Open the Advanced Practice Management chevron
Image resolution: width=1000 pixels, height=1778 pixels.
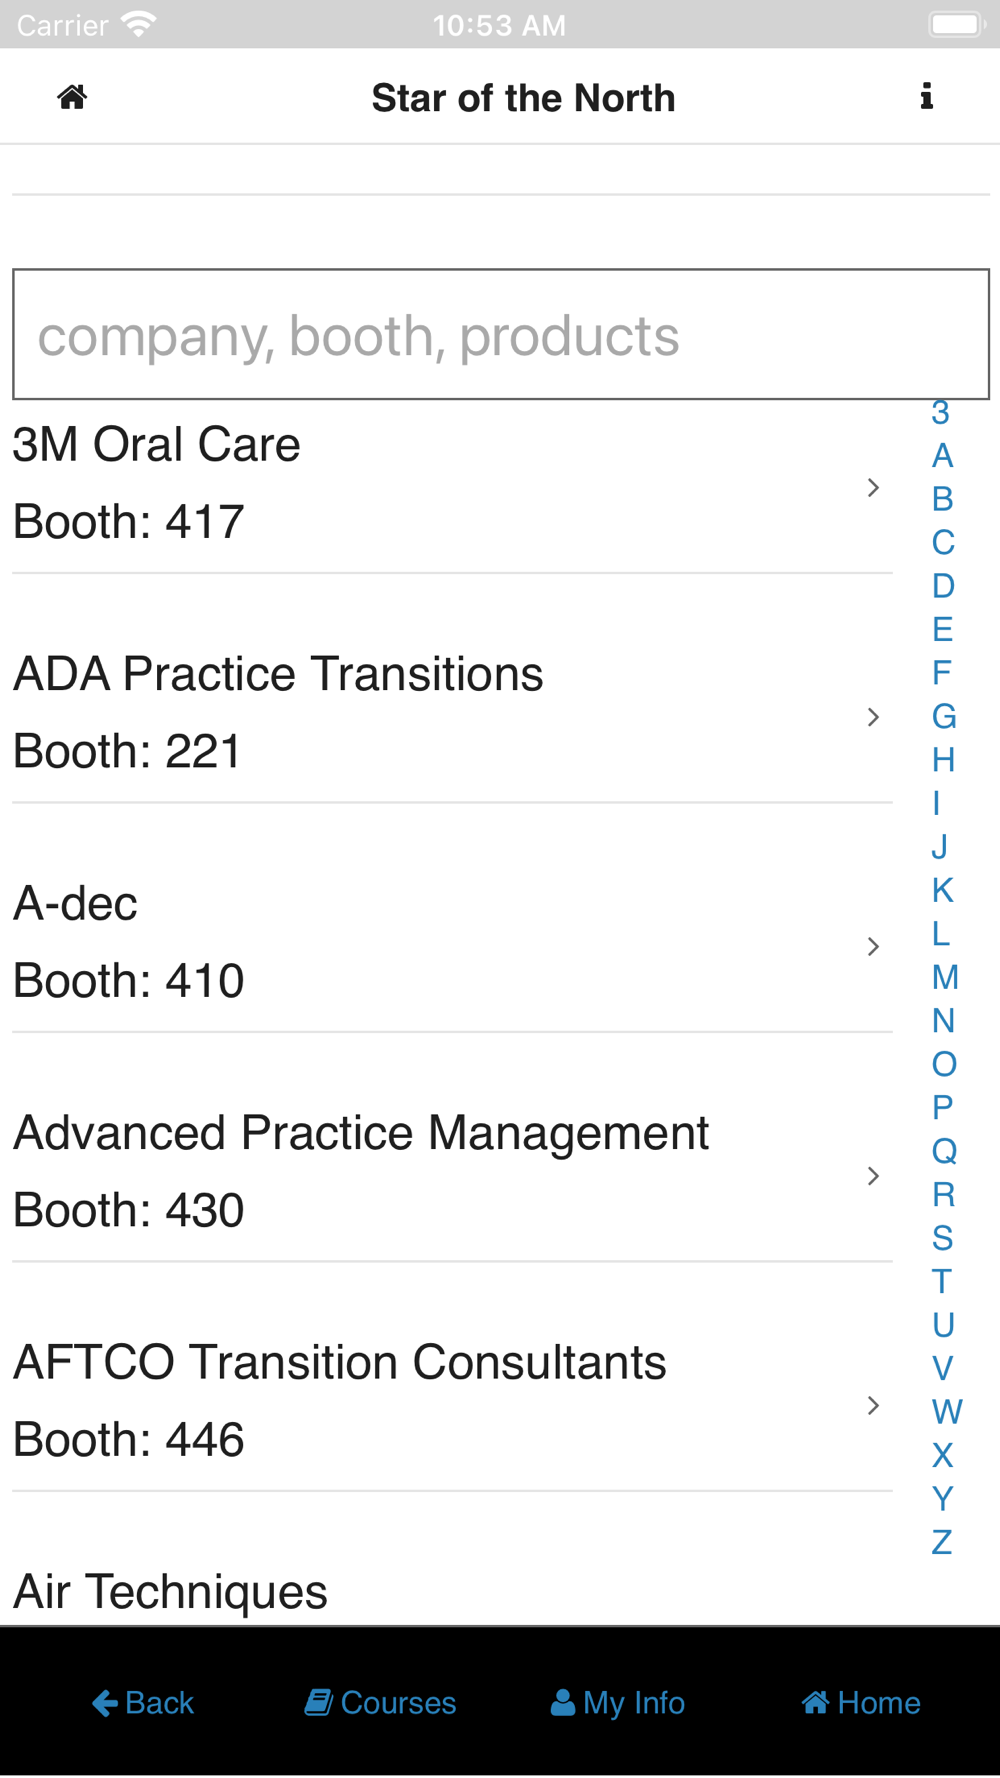click(x=873, y=1176)
